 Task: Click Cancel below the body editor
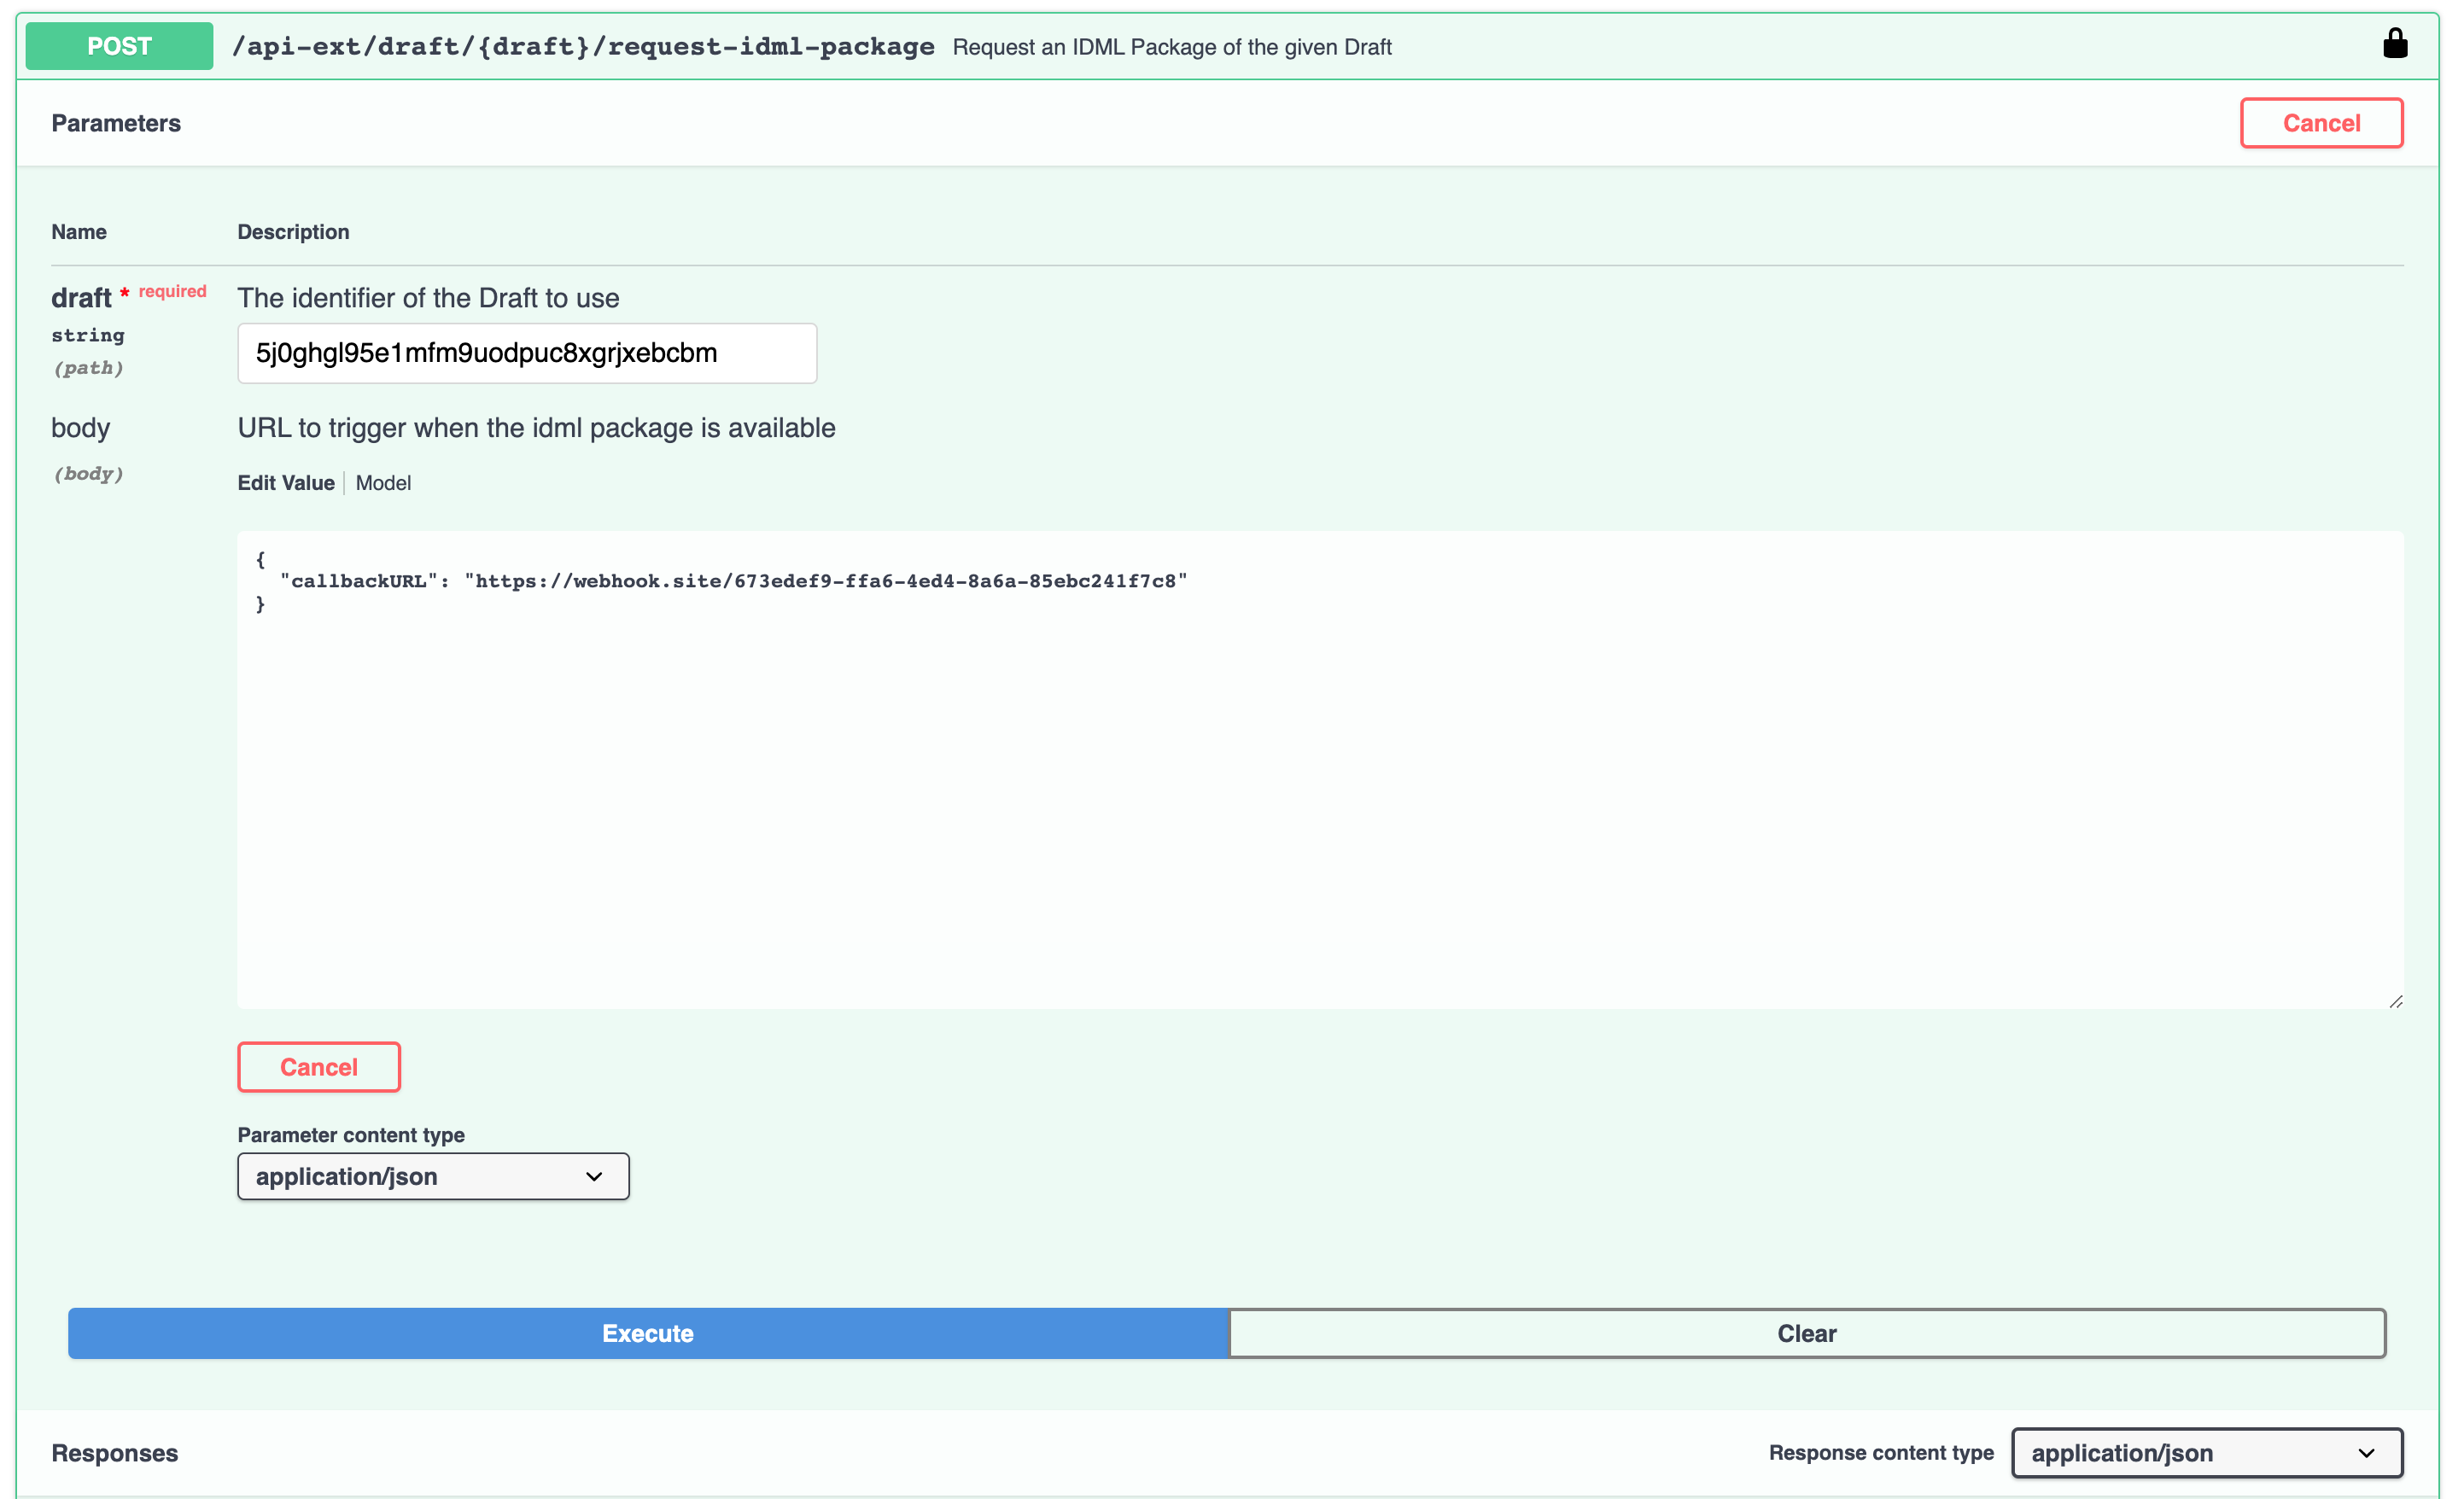pyautogui.click(x=318, y=1067)
